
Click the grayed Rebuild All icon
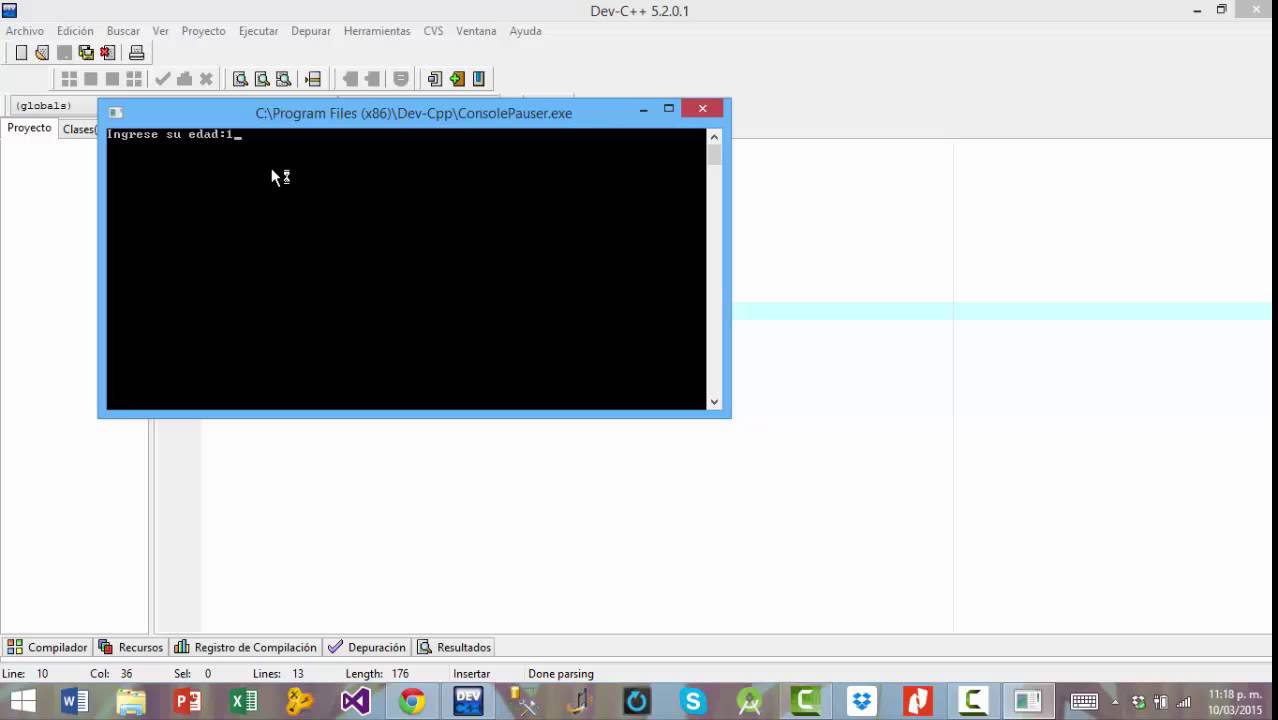point(134,79)
